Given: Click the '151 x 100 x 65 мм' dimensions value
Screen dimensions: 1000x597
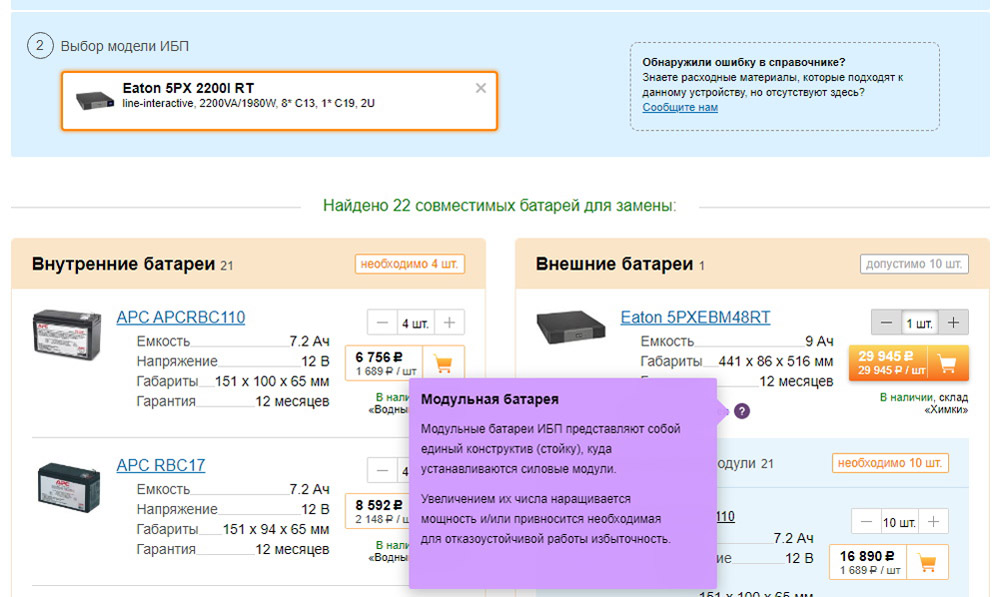Looking at the screenshot, I should [272, 381].
